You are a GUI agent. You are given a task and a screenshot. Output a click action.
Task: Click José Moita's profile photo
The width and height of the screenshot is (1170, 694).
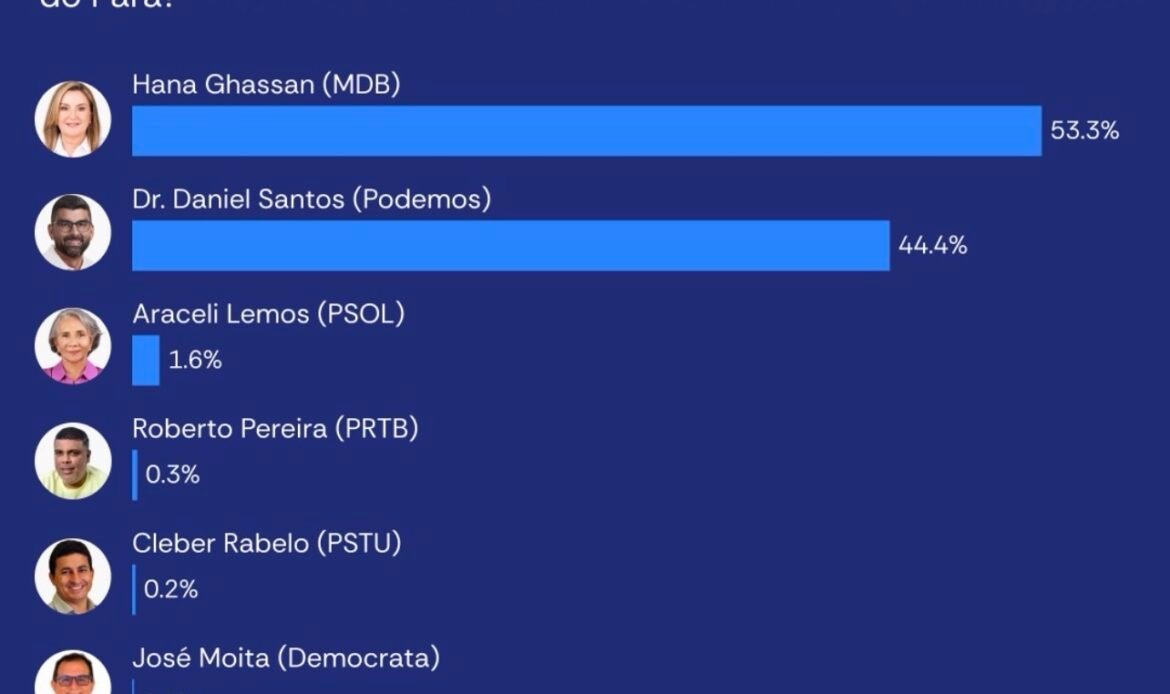(72, 672)
